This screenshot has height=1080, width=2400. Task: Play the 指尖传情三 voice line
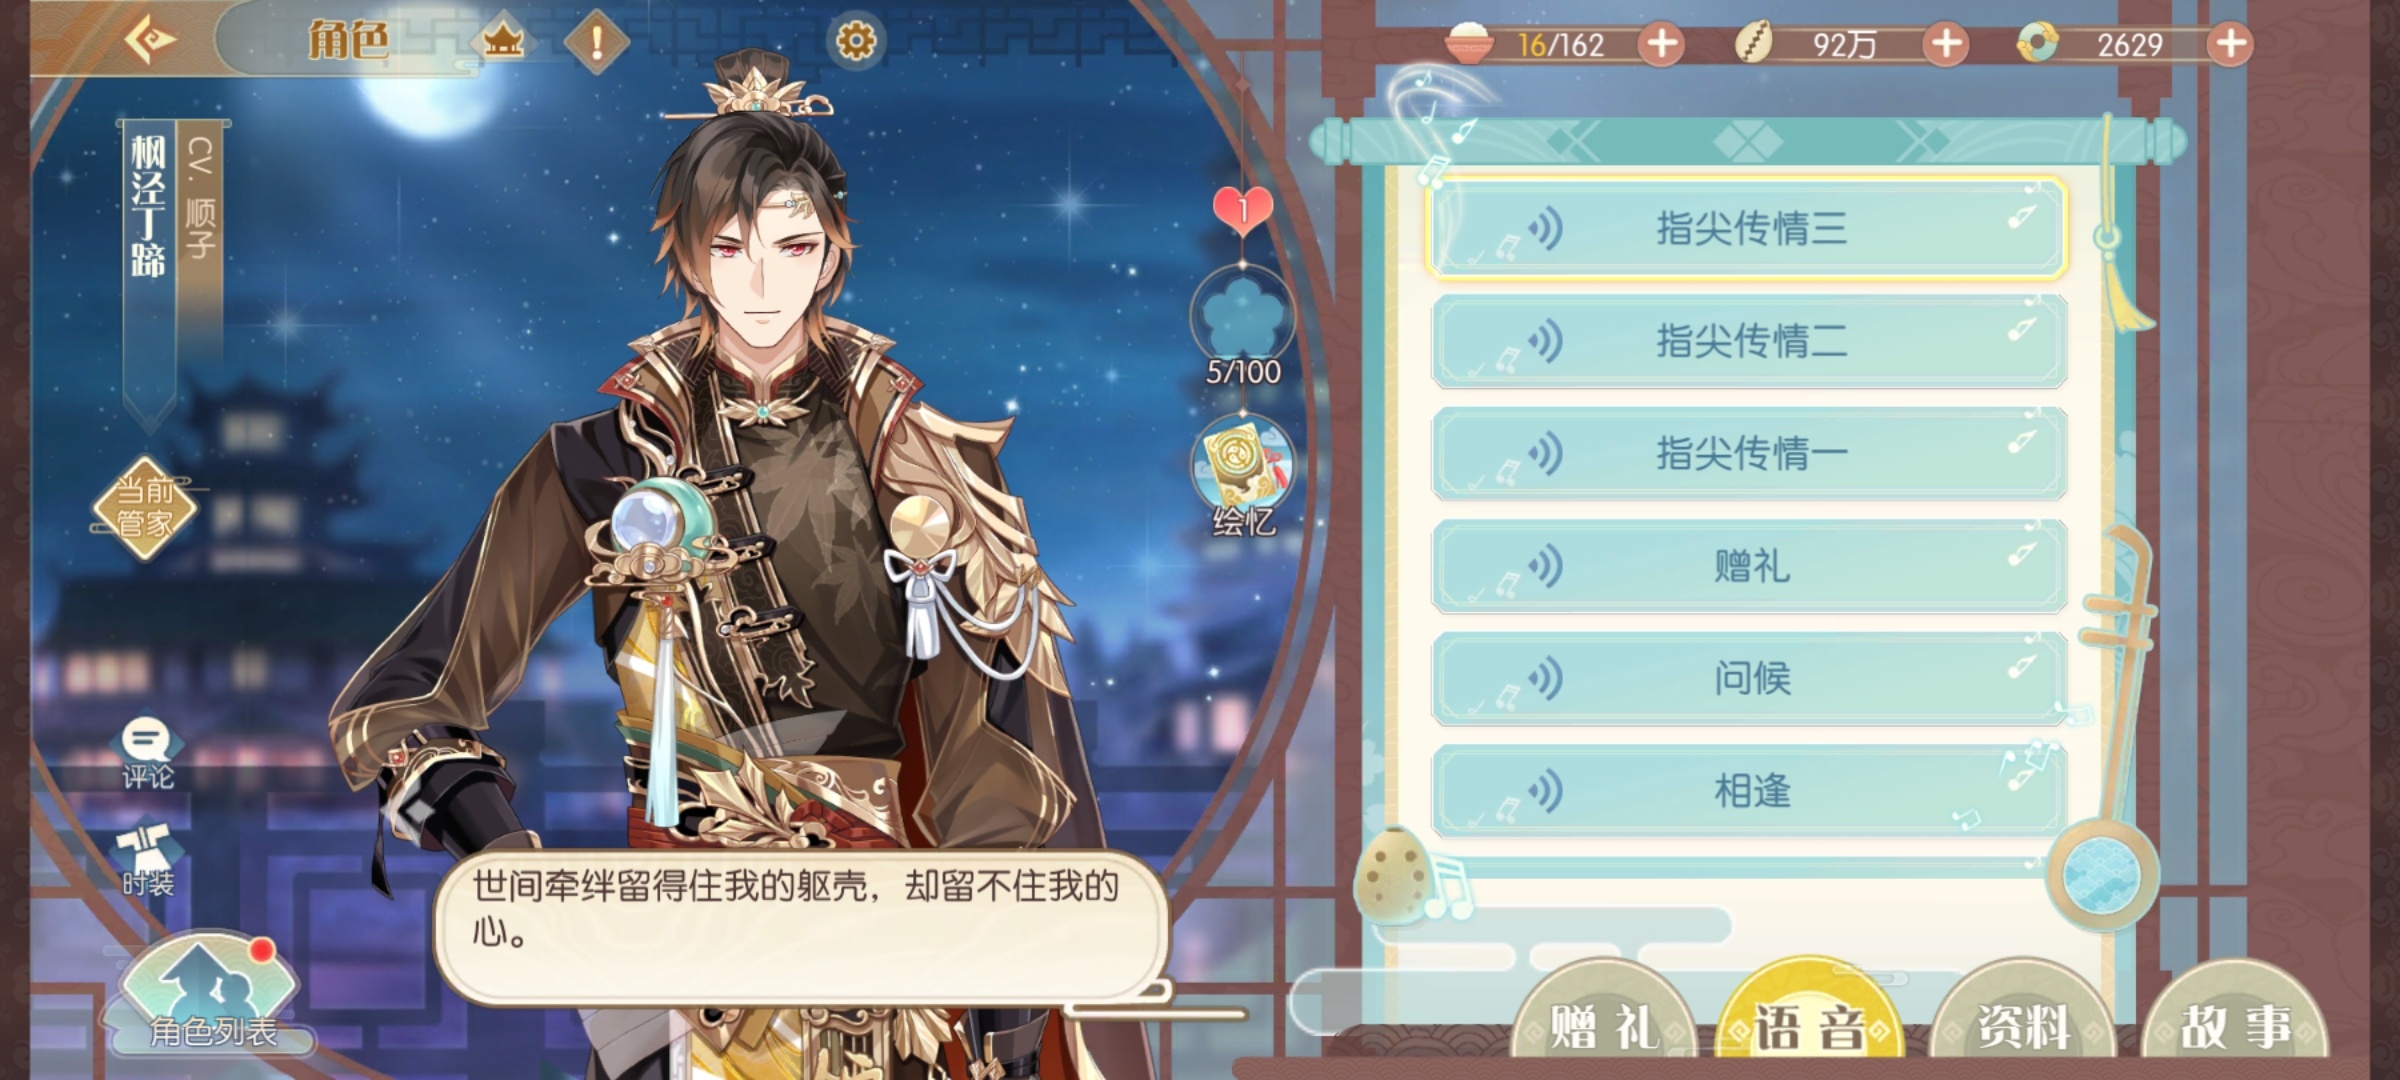(1748, 229)
